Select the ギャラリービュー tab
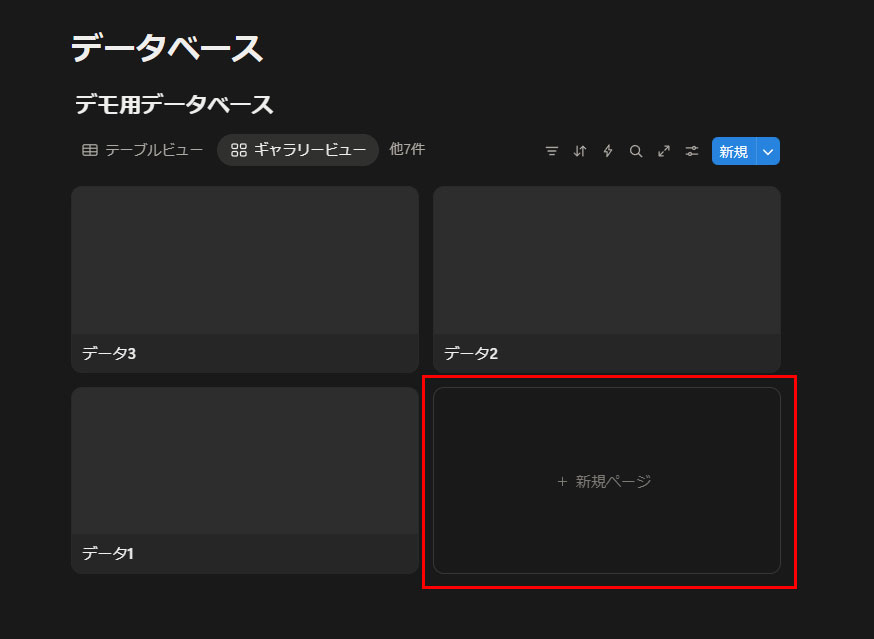Screen dimensions: 874x639 (x=298, y=150)
